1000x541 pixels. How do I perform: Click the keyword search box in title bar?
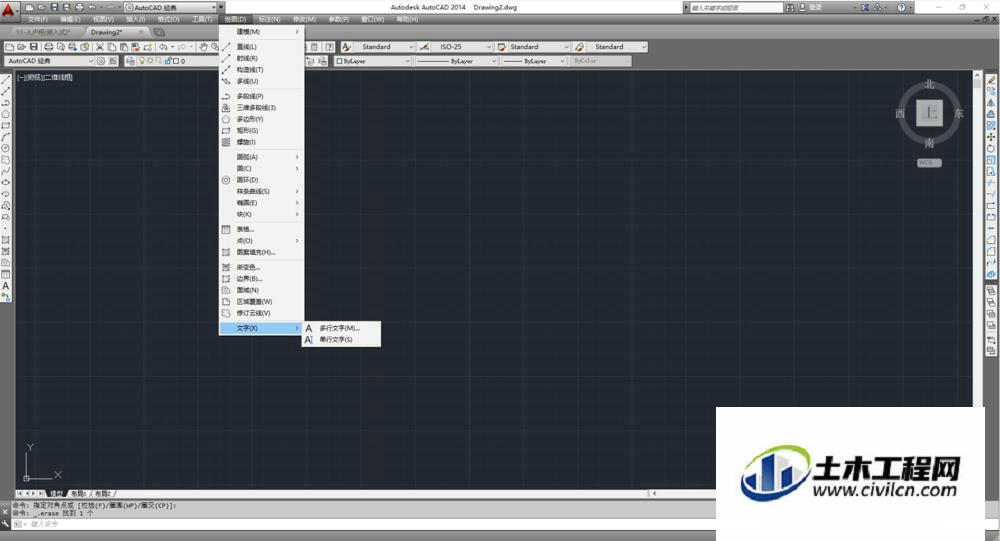[737, 8]
